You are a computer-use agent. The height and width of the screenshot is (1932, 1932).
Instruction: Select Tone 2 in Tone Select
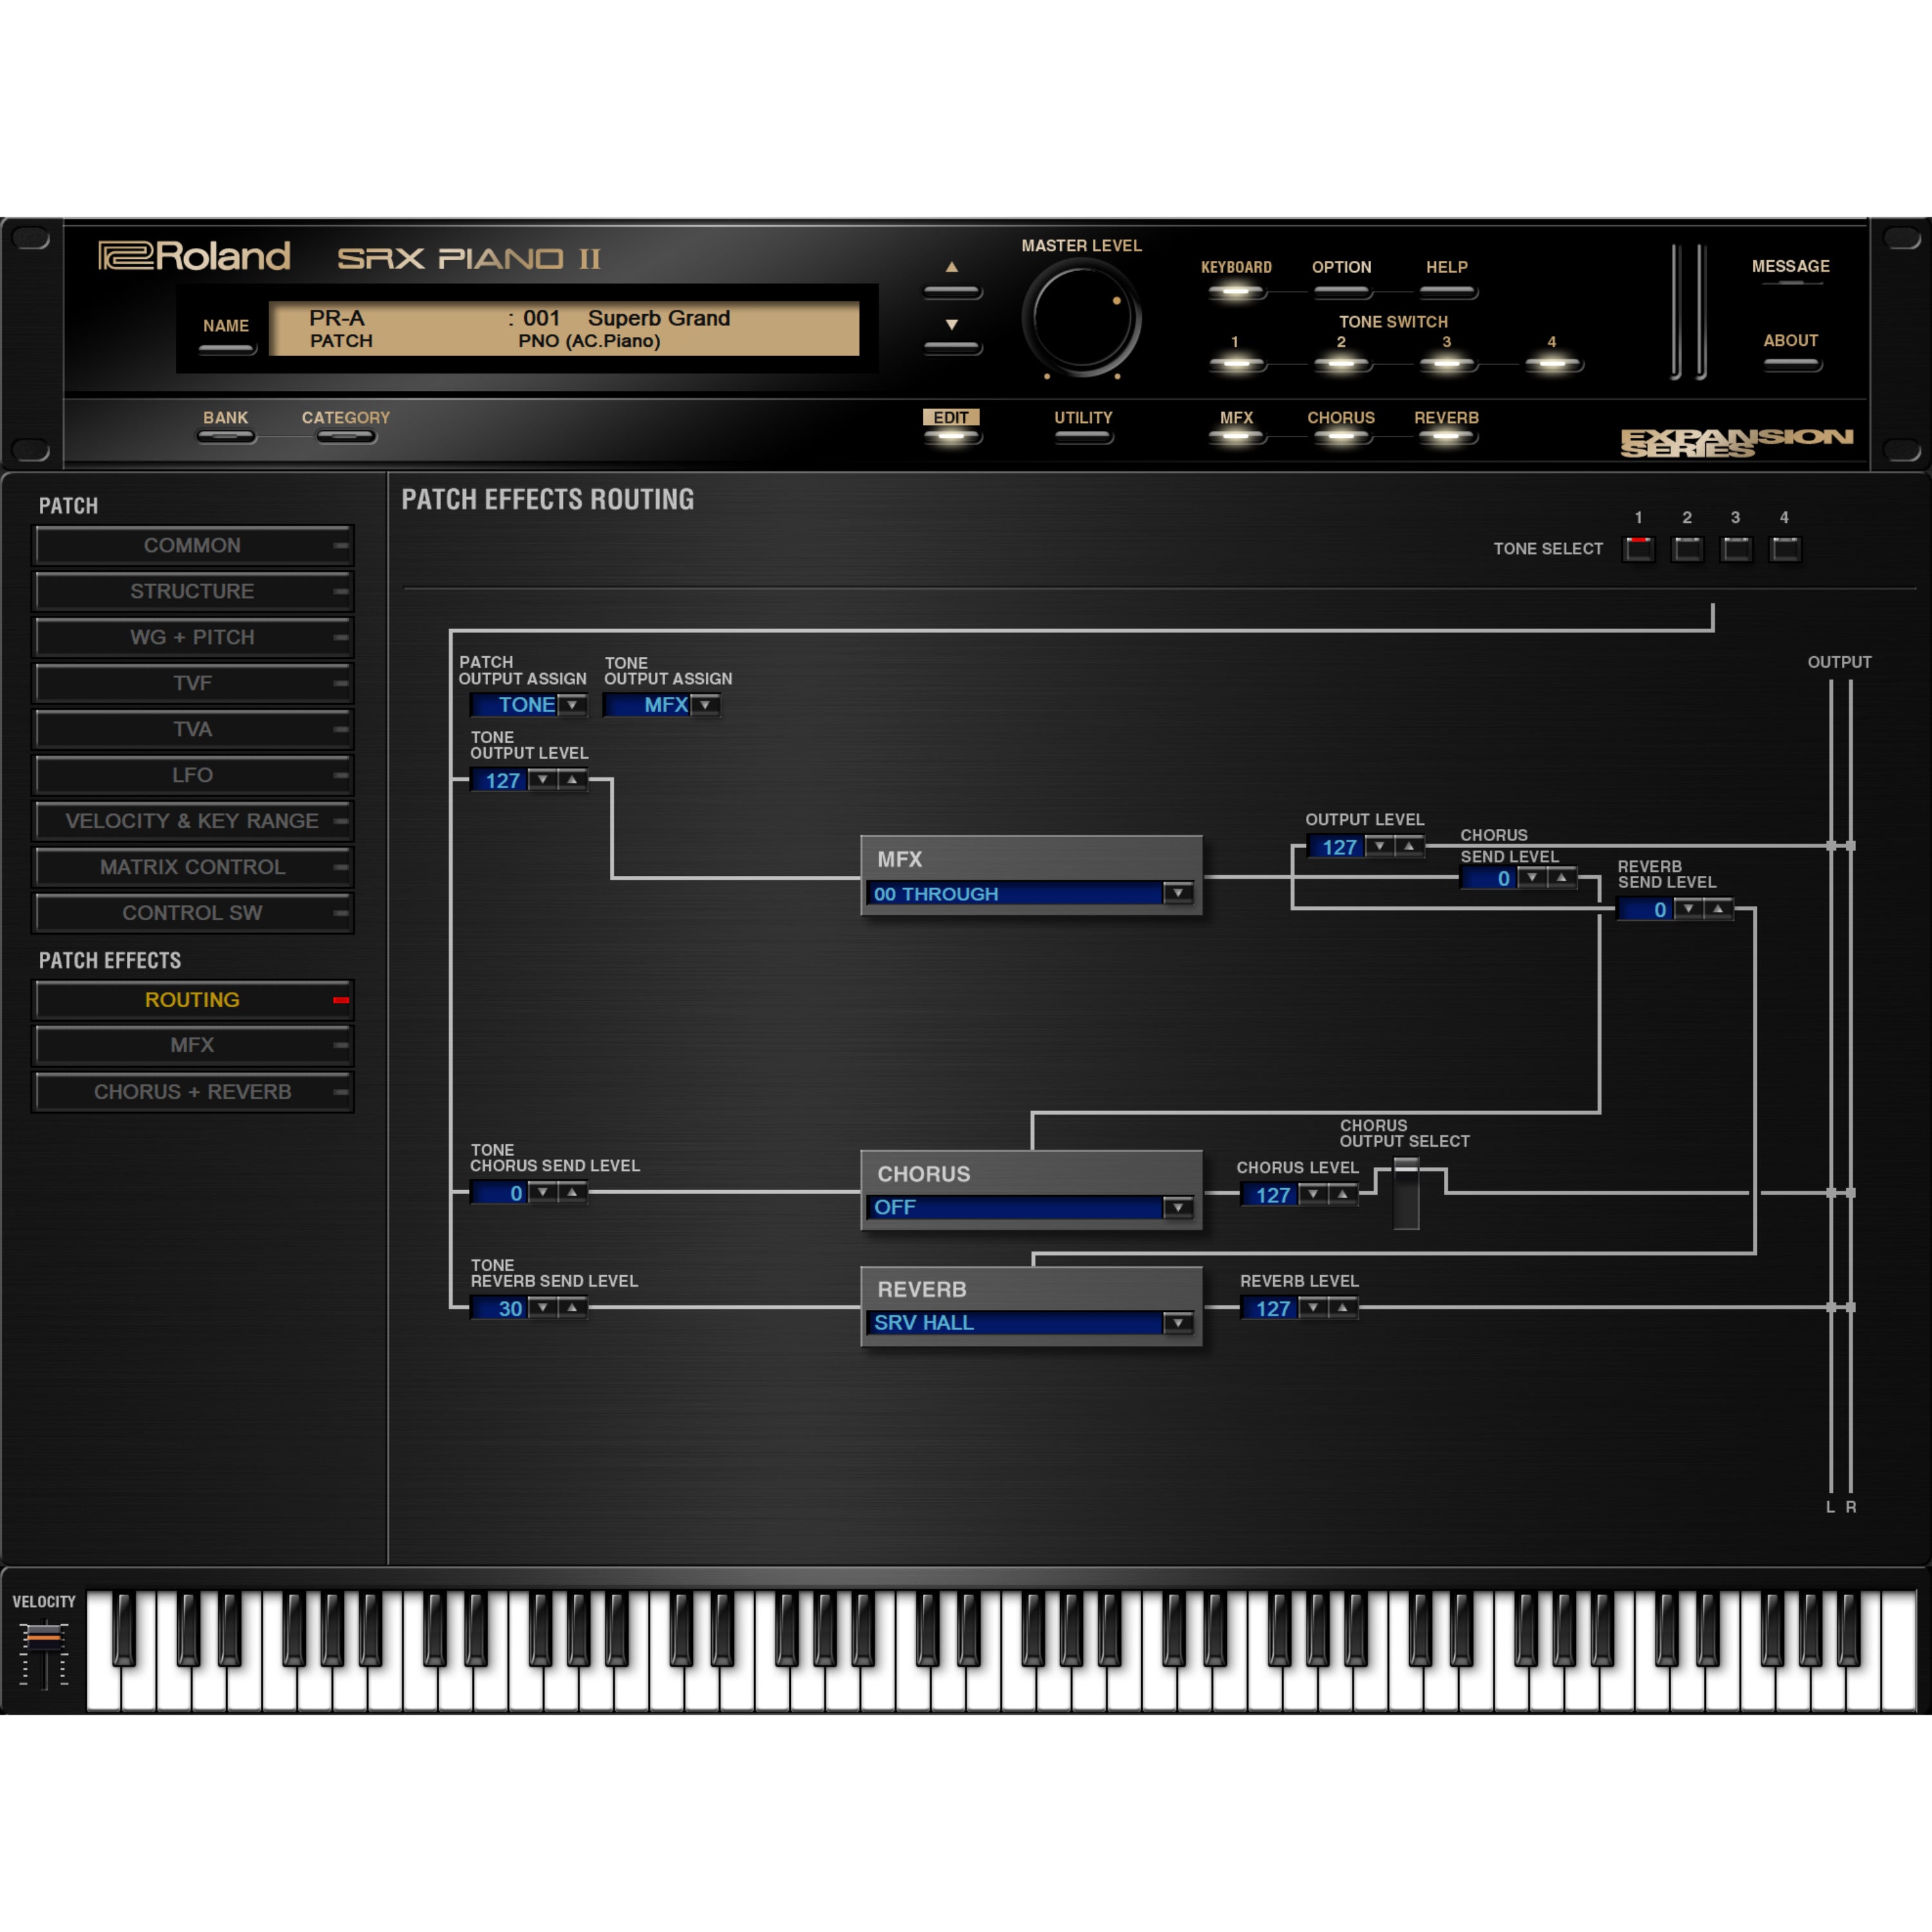(x=1687, y=549)
